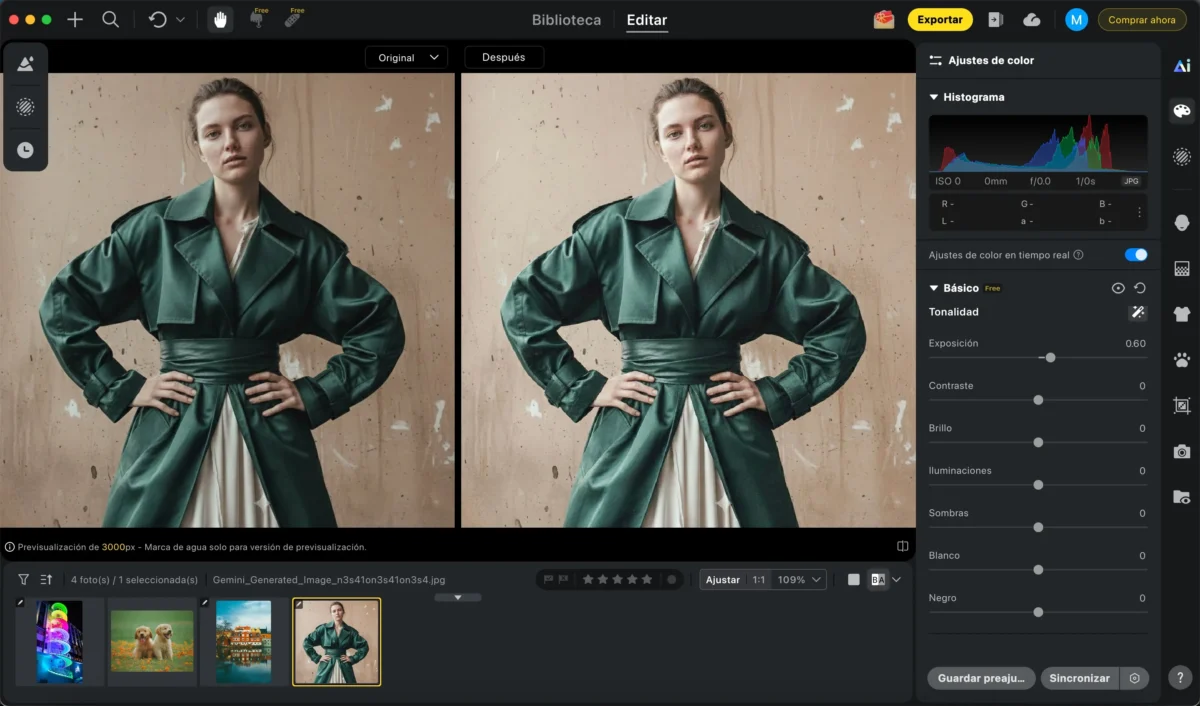Switch to the Editar tab
The image size is (1200, 706).
[646, 20]
